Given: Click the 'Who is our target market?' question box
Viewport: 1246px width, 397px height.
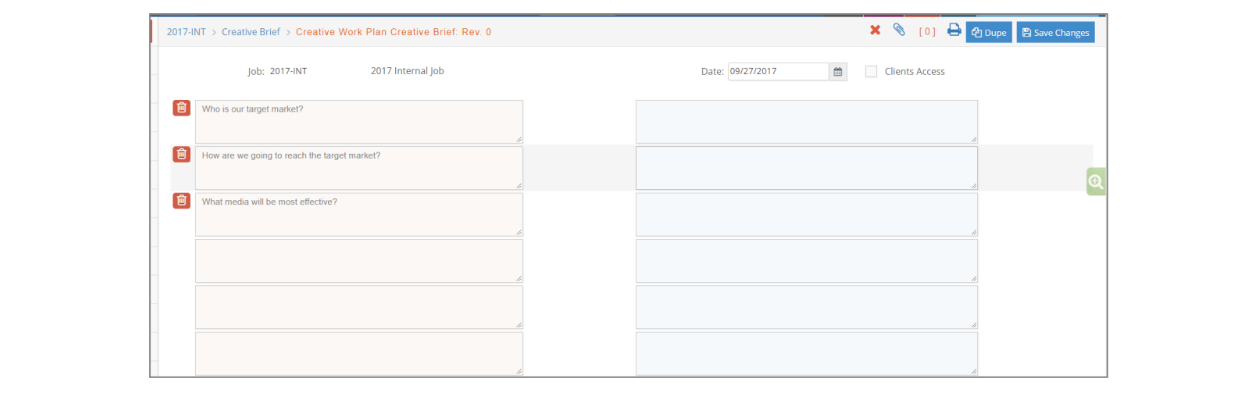Looking at the screenshot, I should (359, 122).
